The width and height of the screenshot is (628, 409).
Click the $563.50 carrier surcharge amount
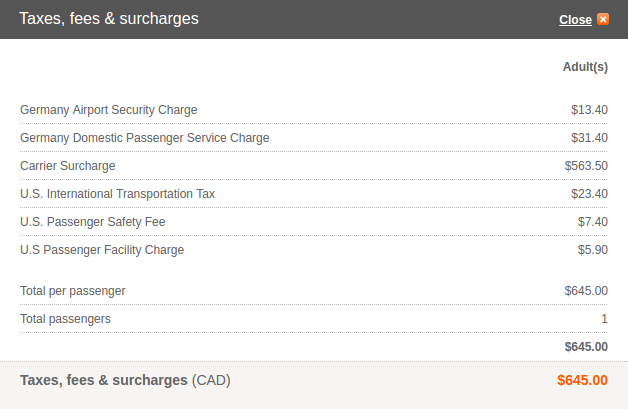(586, 166)
